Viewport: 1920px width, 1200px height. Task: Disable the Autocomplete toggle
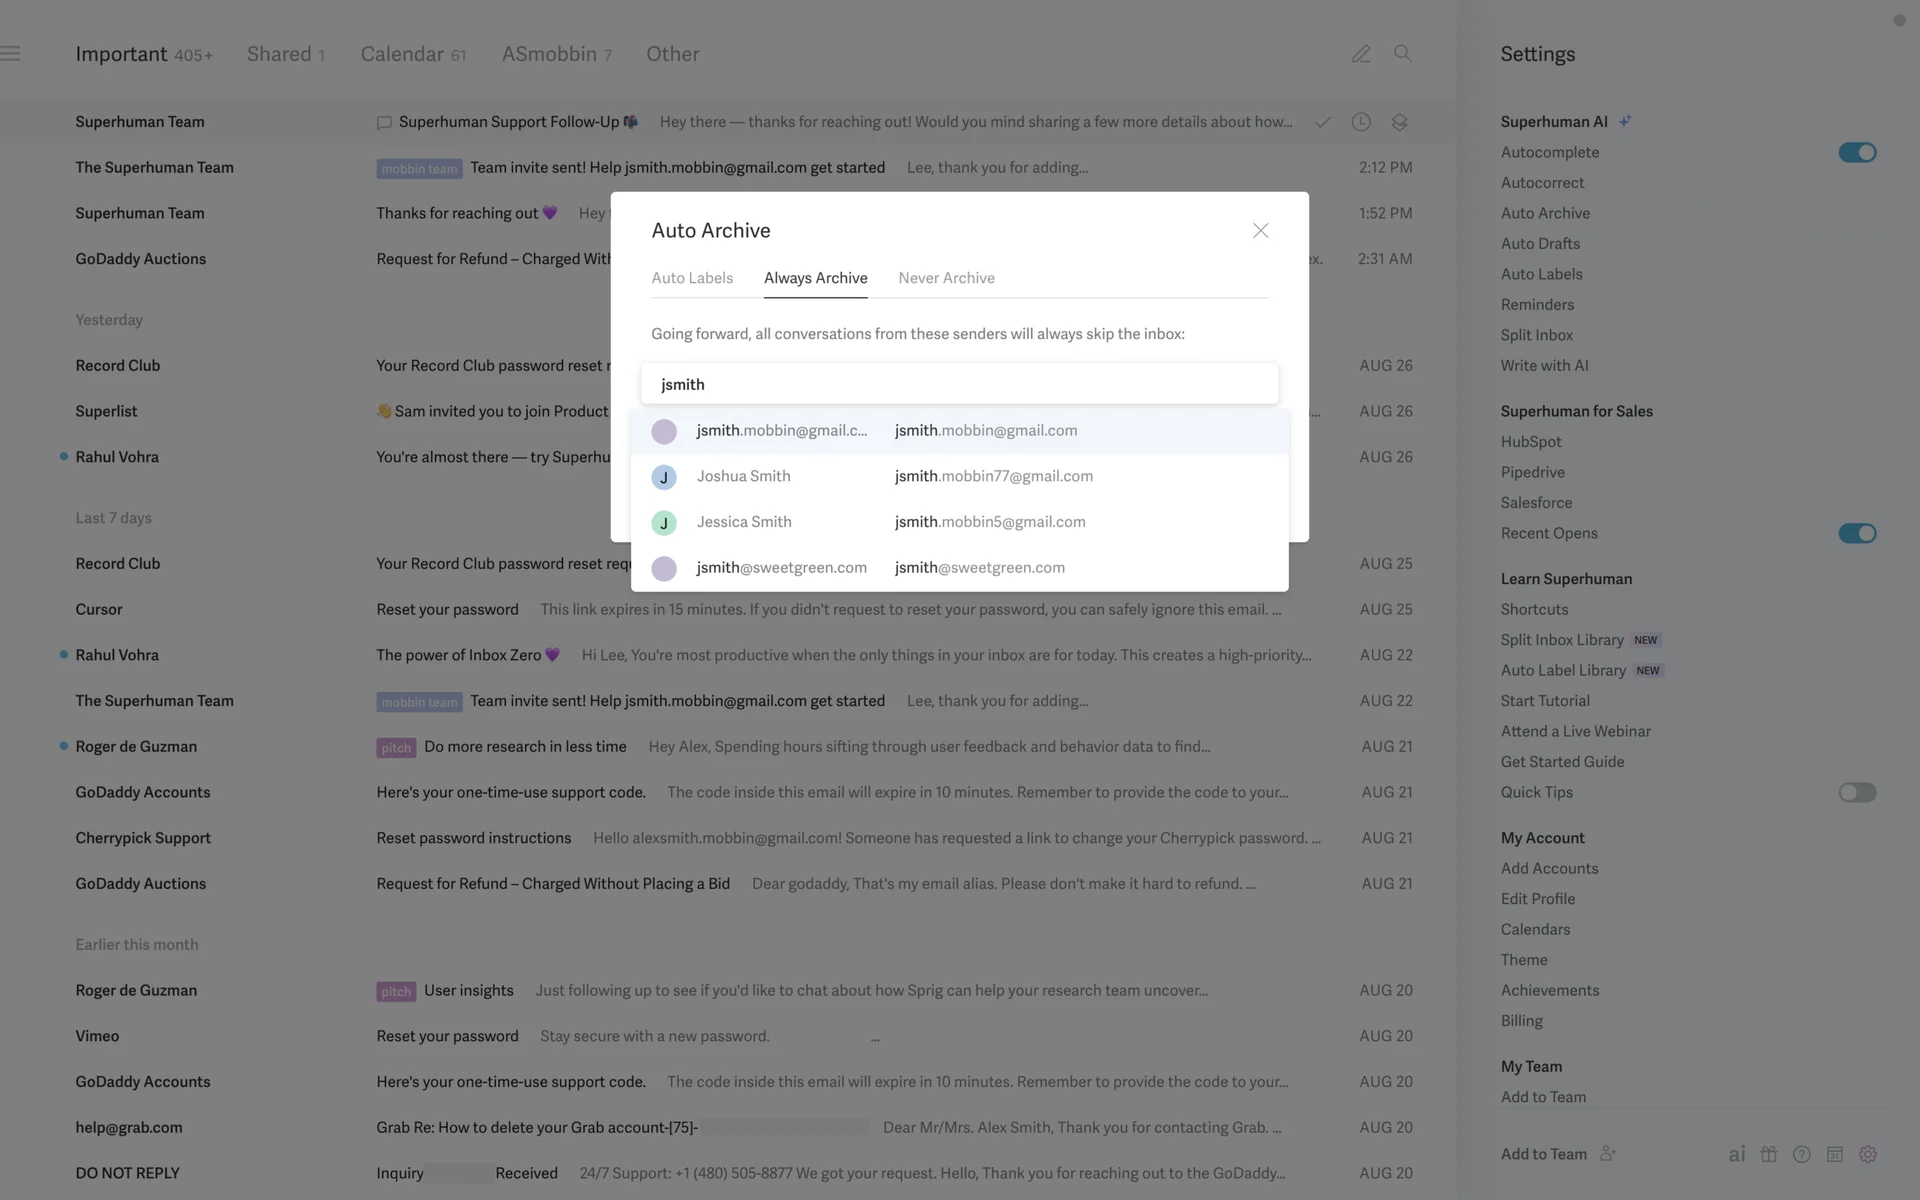(1857, 152)
